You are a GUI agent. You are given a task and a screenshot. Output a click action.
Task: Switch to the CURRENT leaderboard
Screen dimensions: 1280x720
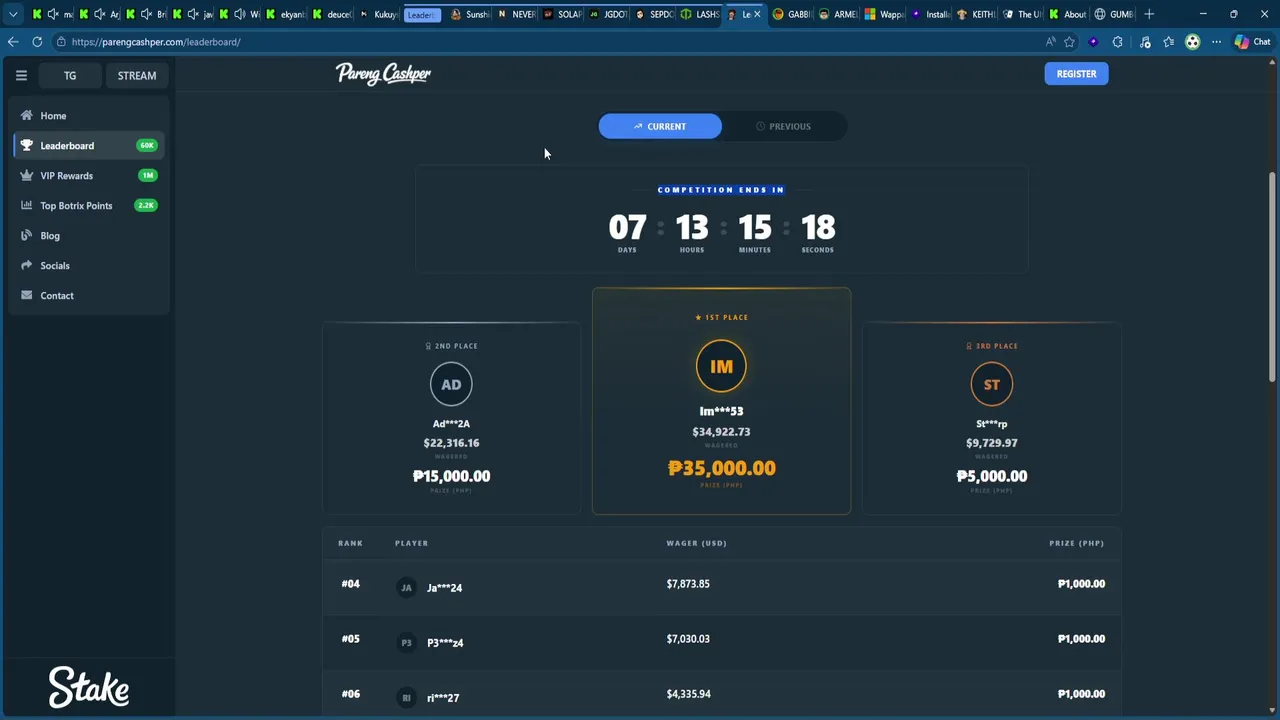[660, 126]
